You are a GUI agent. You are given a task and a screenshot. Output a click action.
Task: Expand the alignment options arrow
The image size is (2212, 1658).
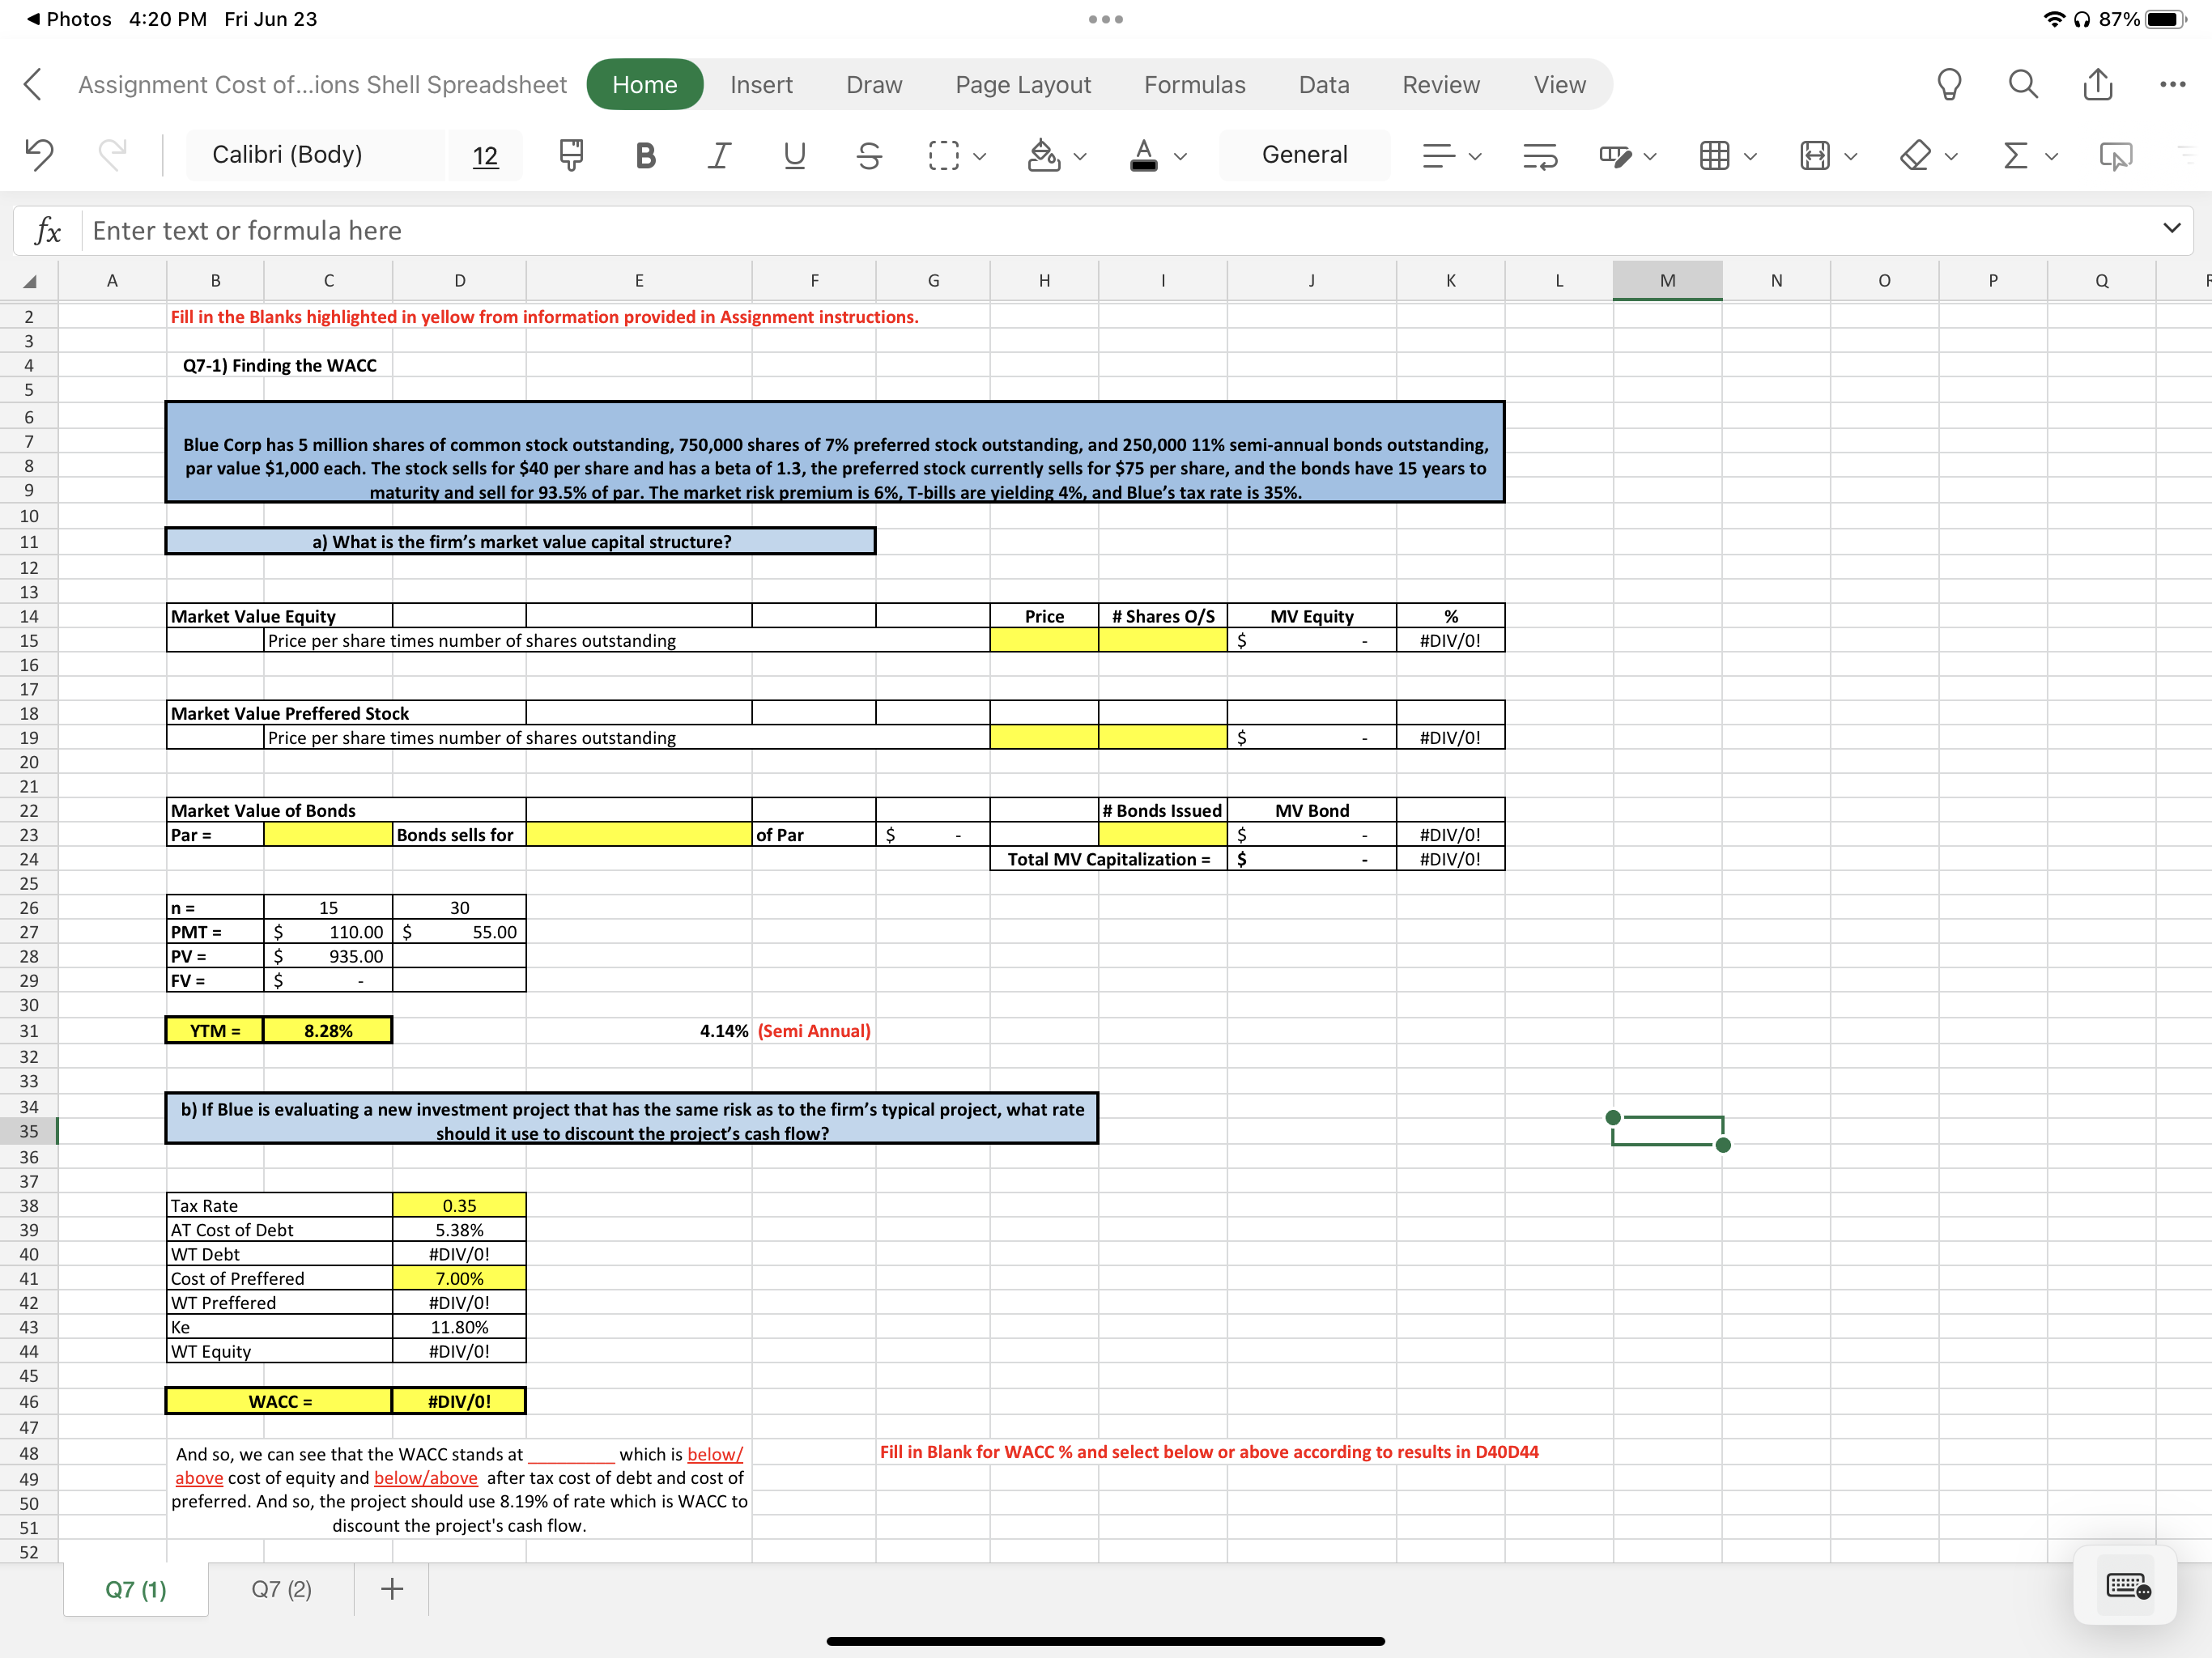[1474, 156]
